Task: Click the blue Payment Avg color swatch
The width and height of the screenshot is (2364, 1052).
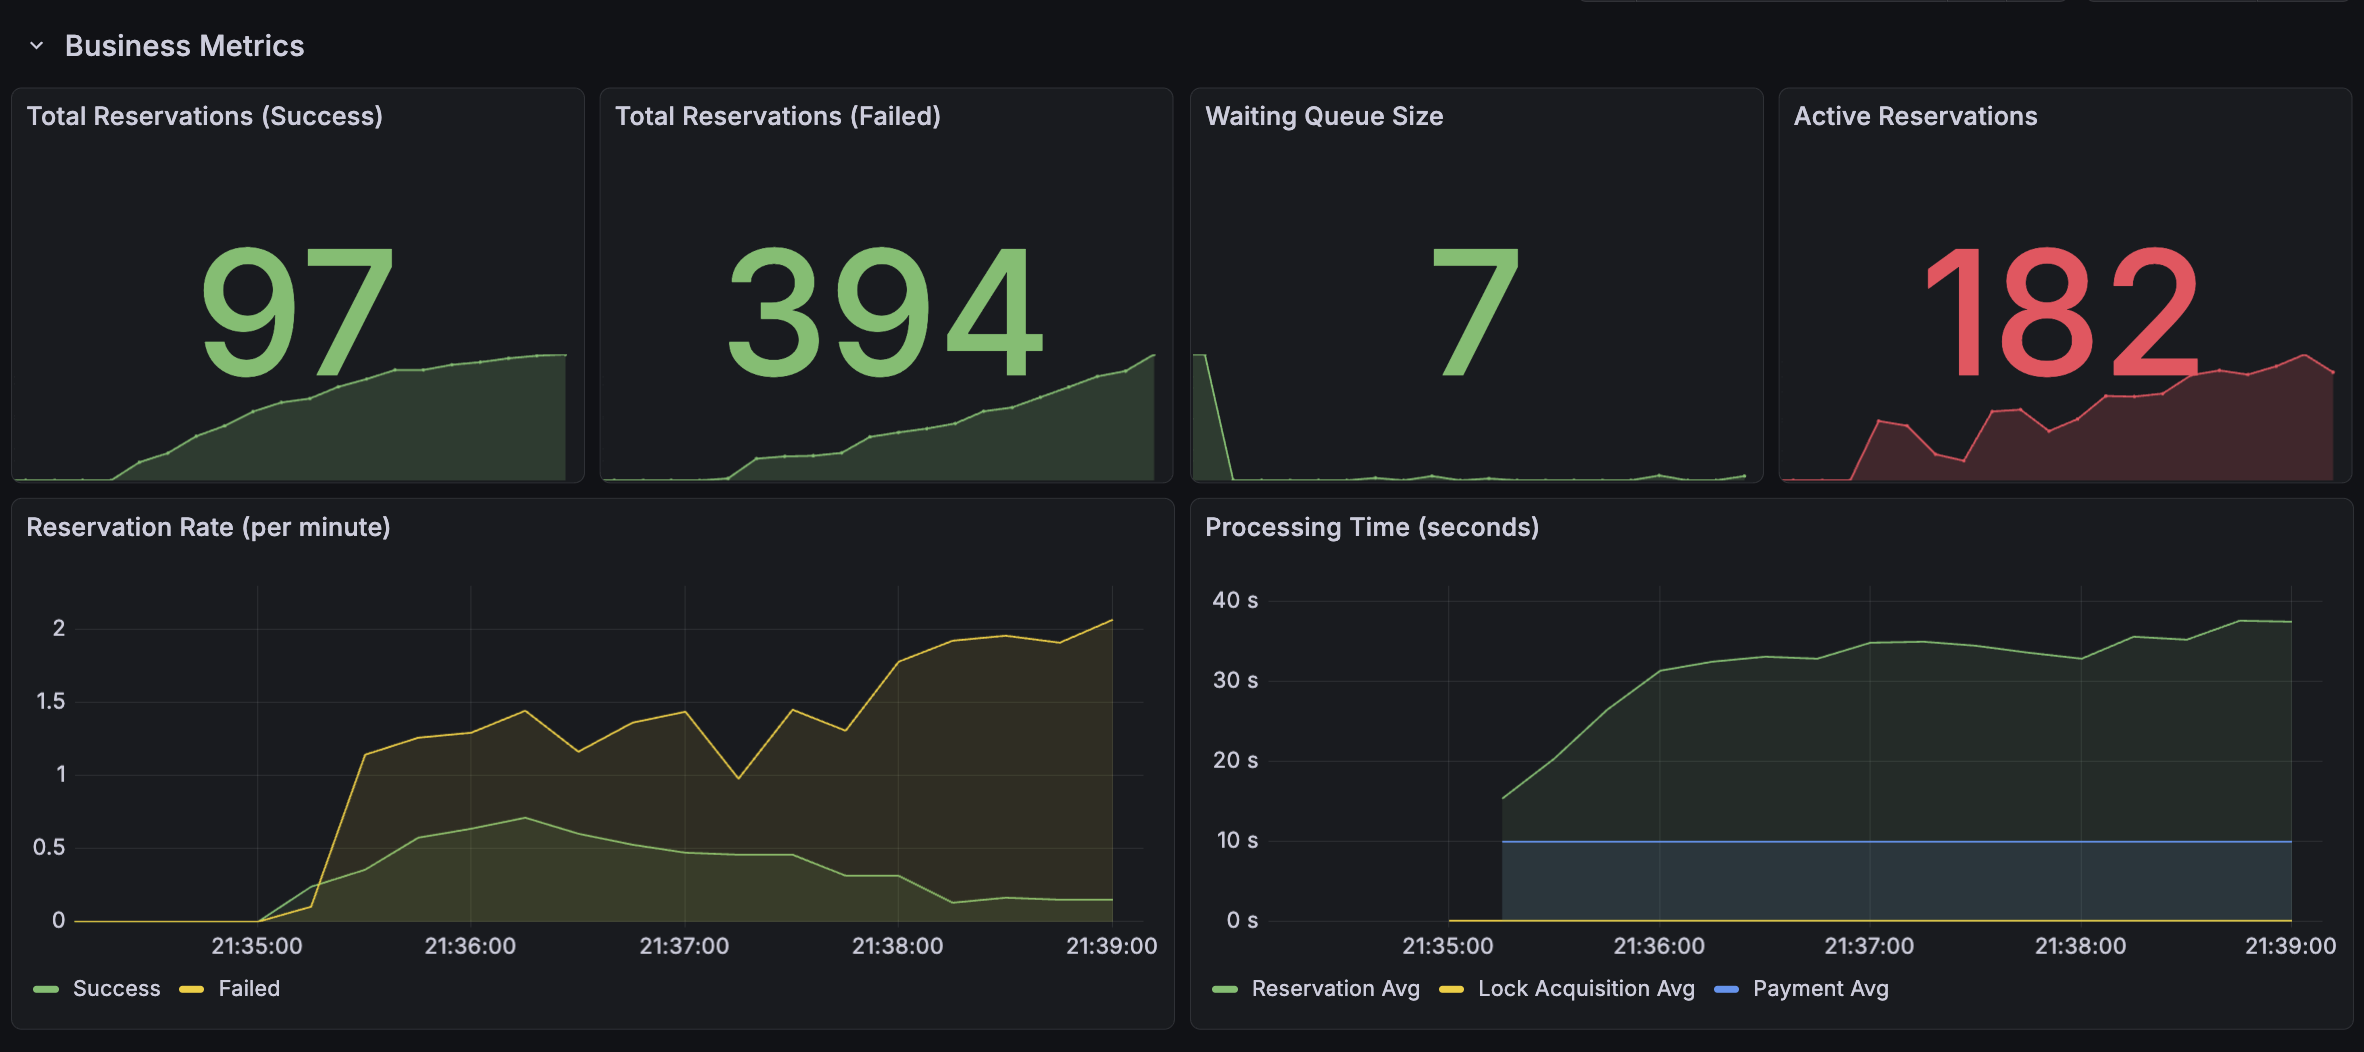Action: pos(1726,990)
